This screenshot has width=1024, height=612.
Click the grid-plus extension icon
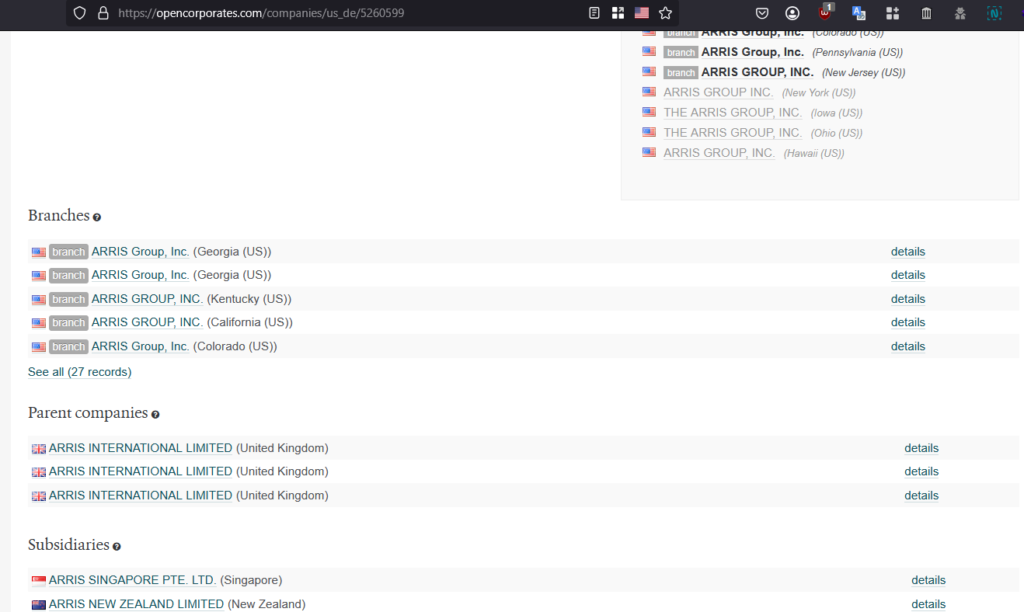pyautogui.click(x=892, y=13)
